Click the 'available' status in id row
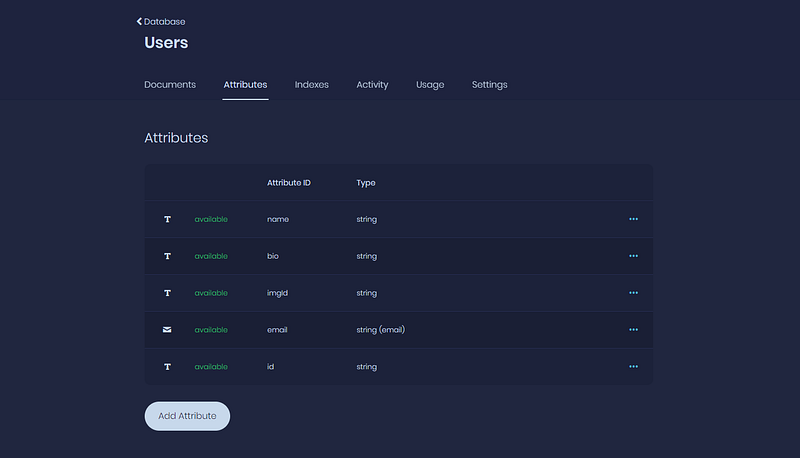Screen dimensions: 800x458 click(211, 366)
